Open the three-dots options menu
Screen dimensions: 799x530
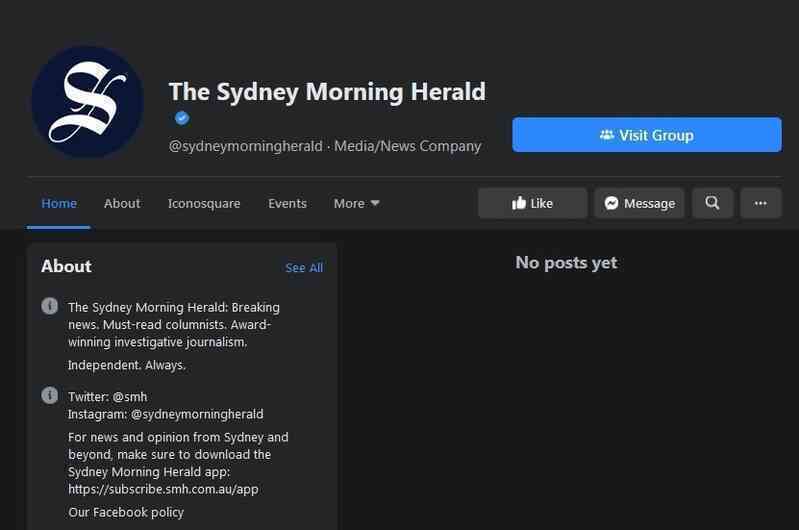761,203
